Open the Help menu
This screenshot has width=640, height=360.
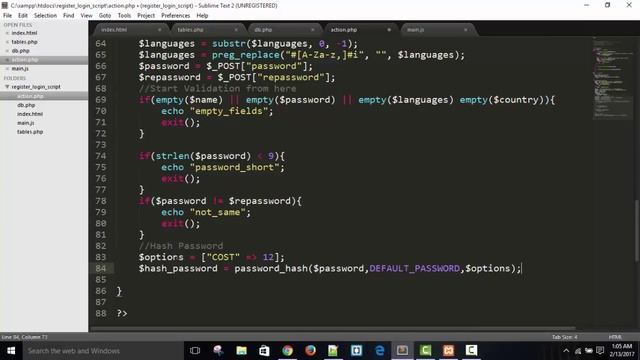point(202,16)
